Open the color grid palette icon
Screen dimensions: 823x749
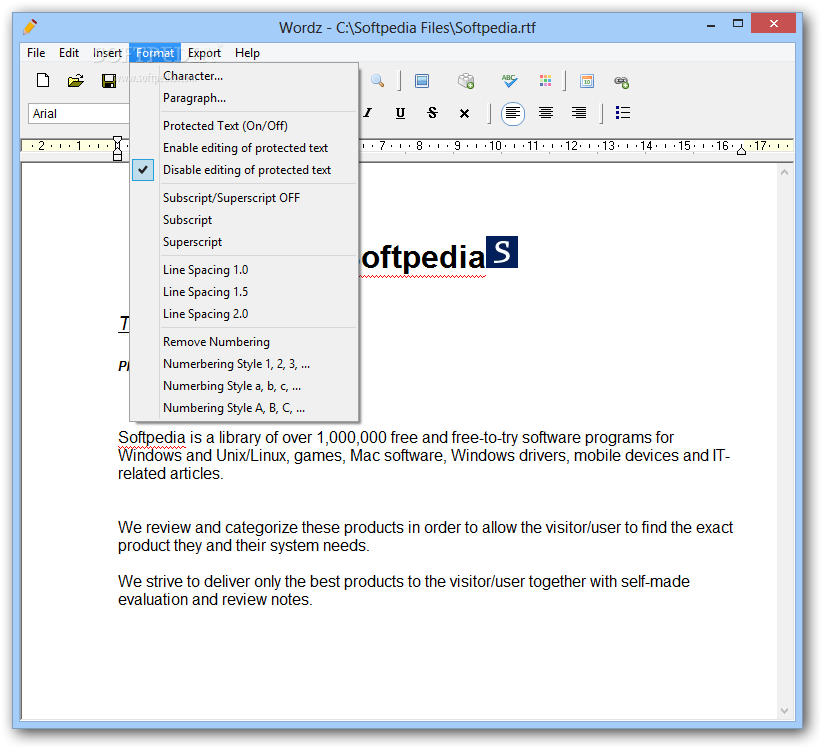(545, 80)
